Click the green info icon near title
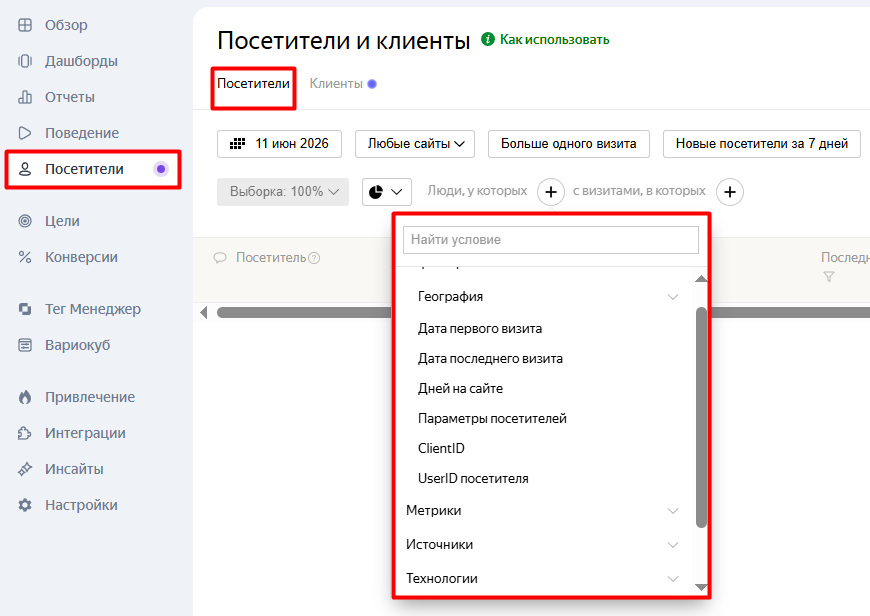The width and height of the screenshot is (870, 616). [x=488, y=39]
